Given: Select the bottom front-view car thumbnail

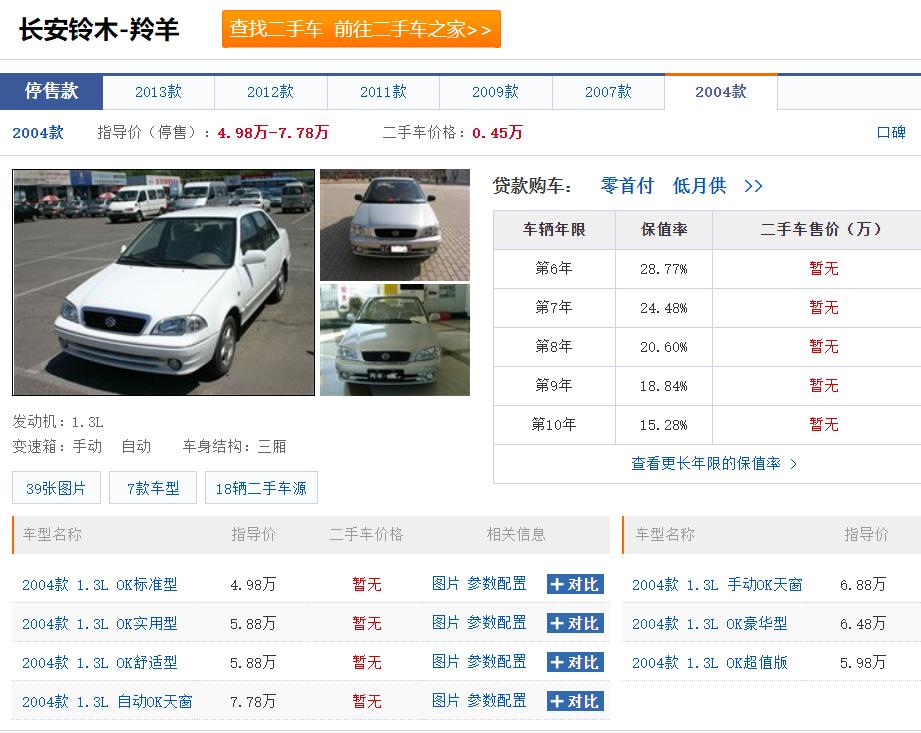Looking at the screenshot, I should (x=394, y=340).
